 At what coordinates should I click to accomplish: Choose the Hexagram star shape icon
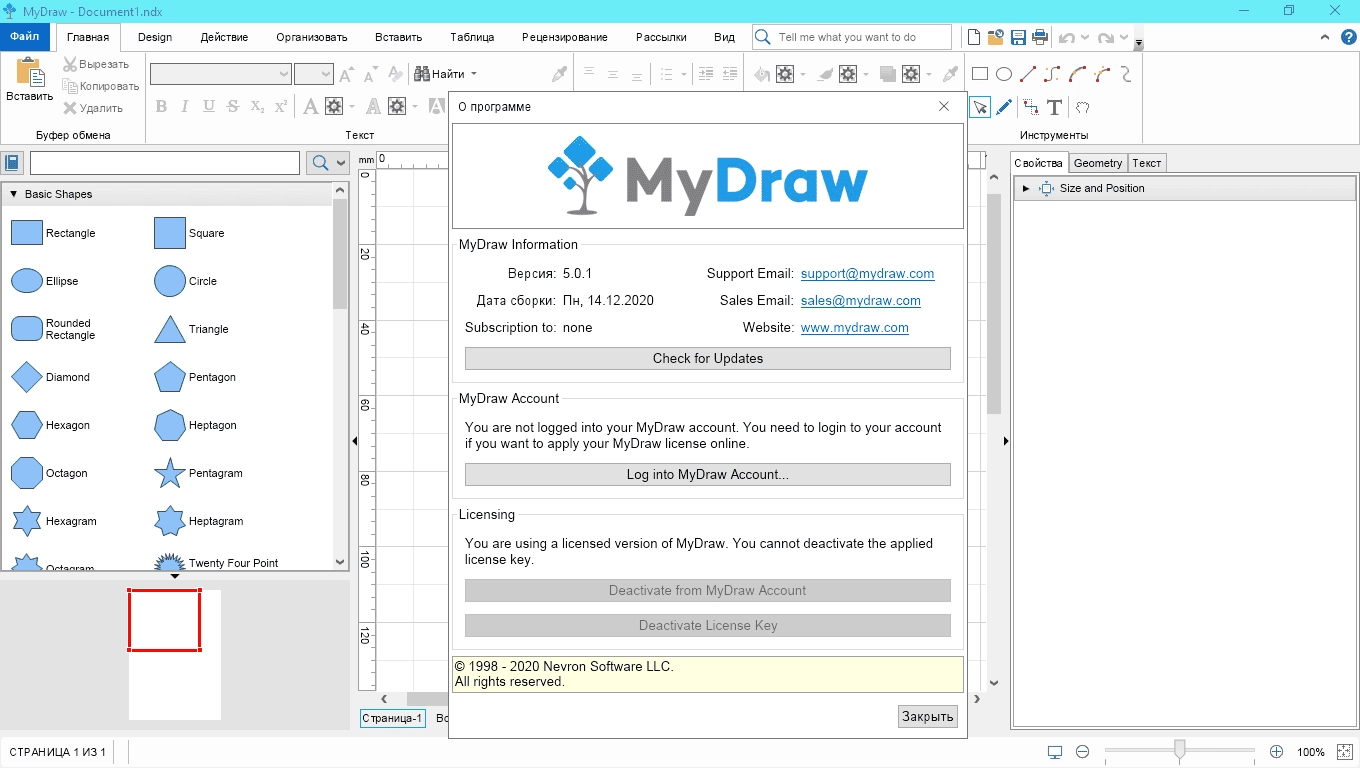coord(27,521)
